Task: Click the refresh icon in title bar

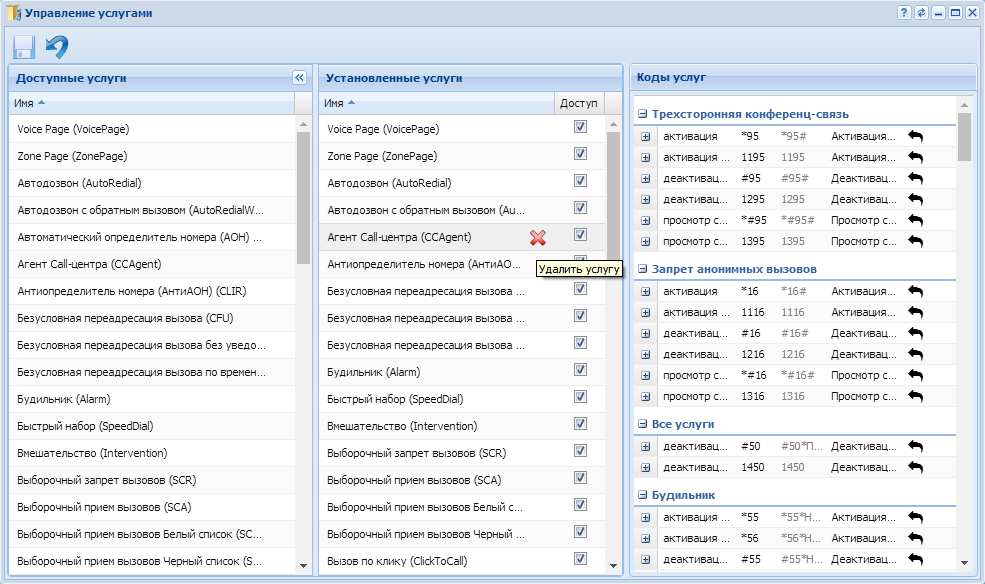Action: pos(920,13)
